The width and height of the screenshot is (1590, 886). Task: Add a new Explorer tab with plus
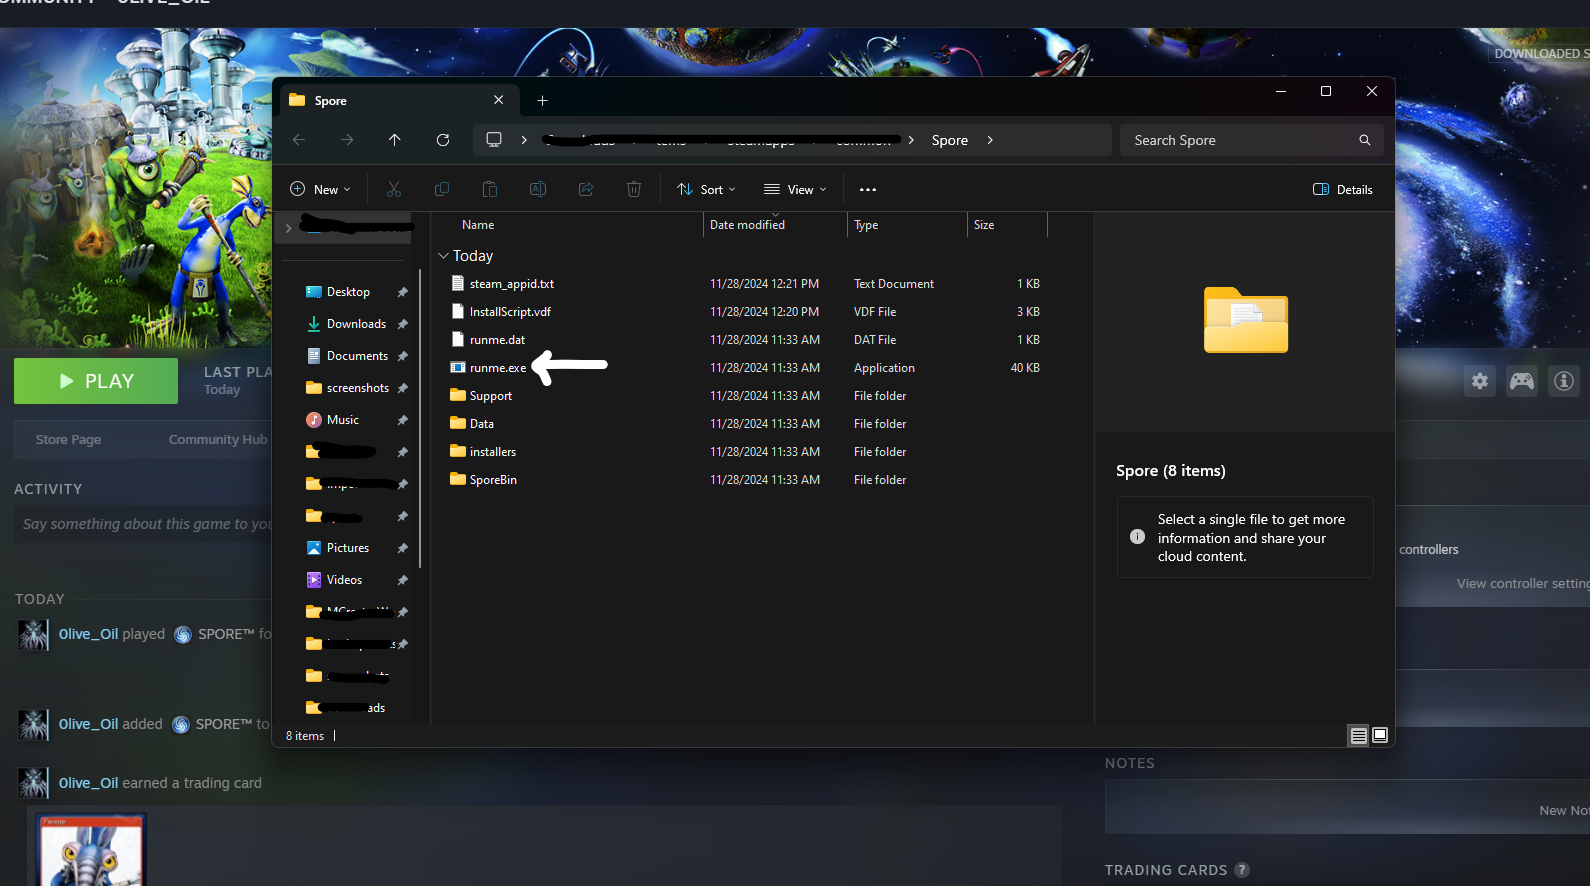(x=542, y=100)
